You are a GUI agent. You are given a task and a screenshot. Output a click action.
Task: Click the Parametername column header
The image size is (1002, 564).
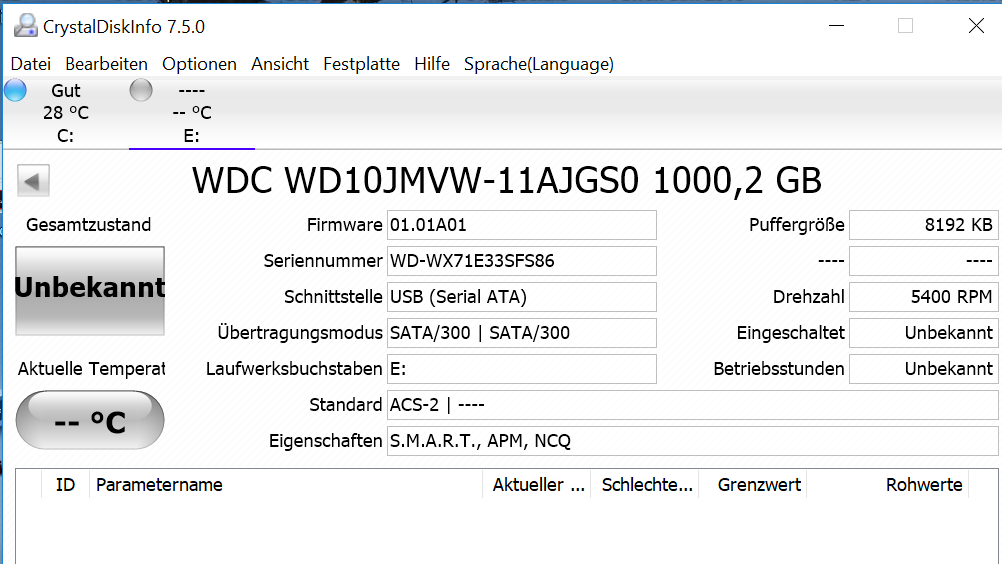(x=286, y=485)
